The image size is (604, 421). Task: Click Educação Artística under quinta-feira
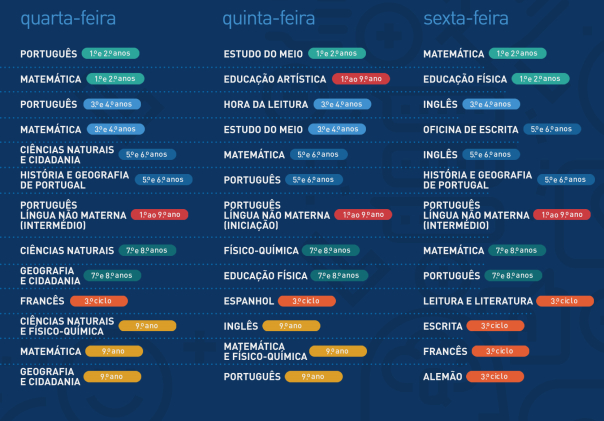click(275, 79)
